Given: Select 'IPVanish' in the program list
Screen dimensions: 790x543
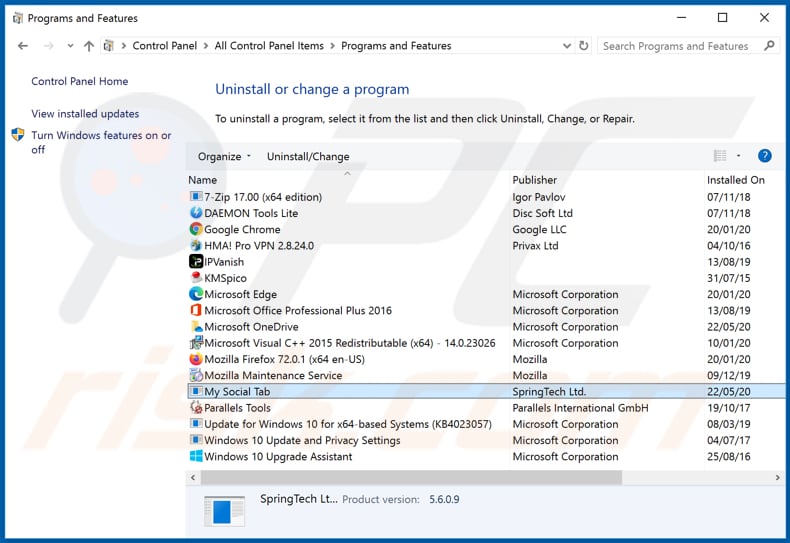Looking at the screenshot, I should pyautogui.click(x=486, y=262).
